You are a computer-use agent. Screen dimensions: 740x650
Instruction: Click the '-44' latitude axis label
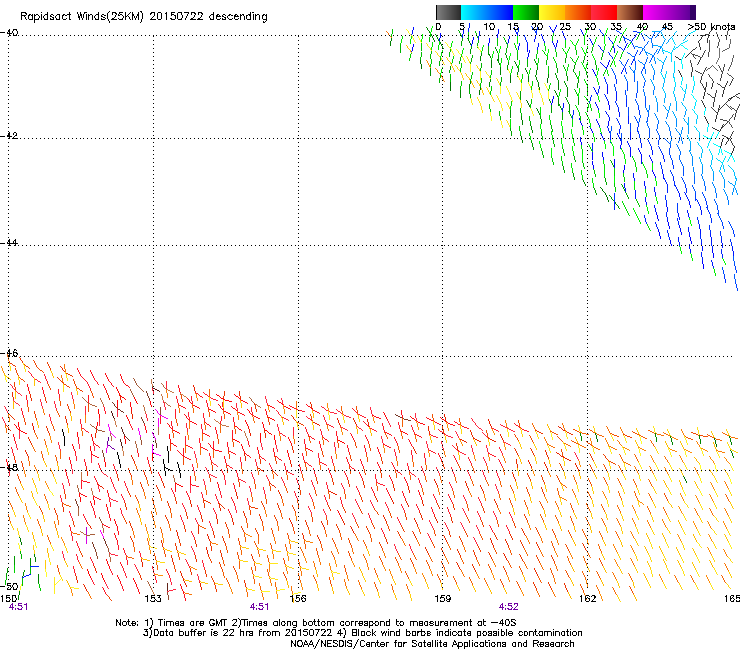[9, 243]
